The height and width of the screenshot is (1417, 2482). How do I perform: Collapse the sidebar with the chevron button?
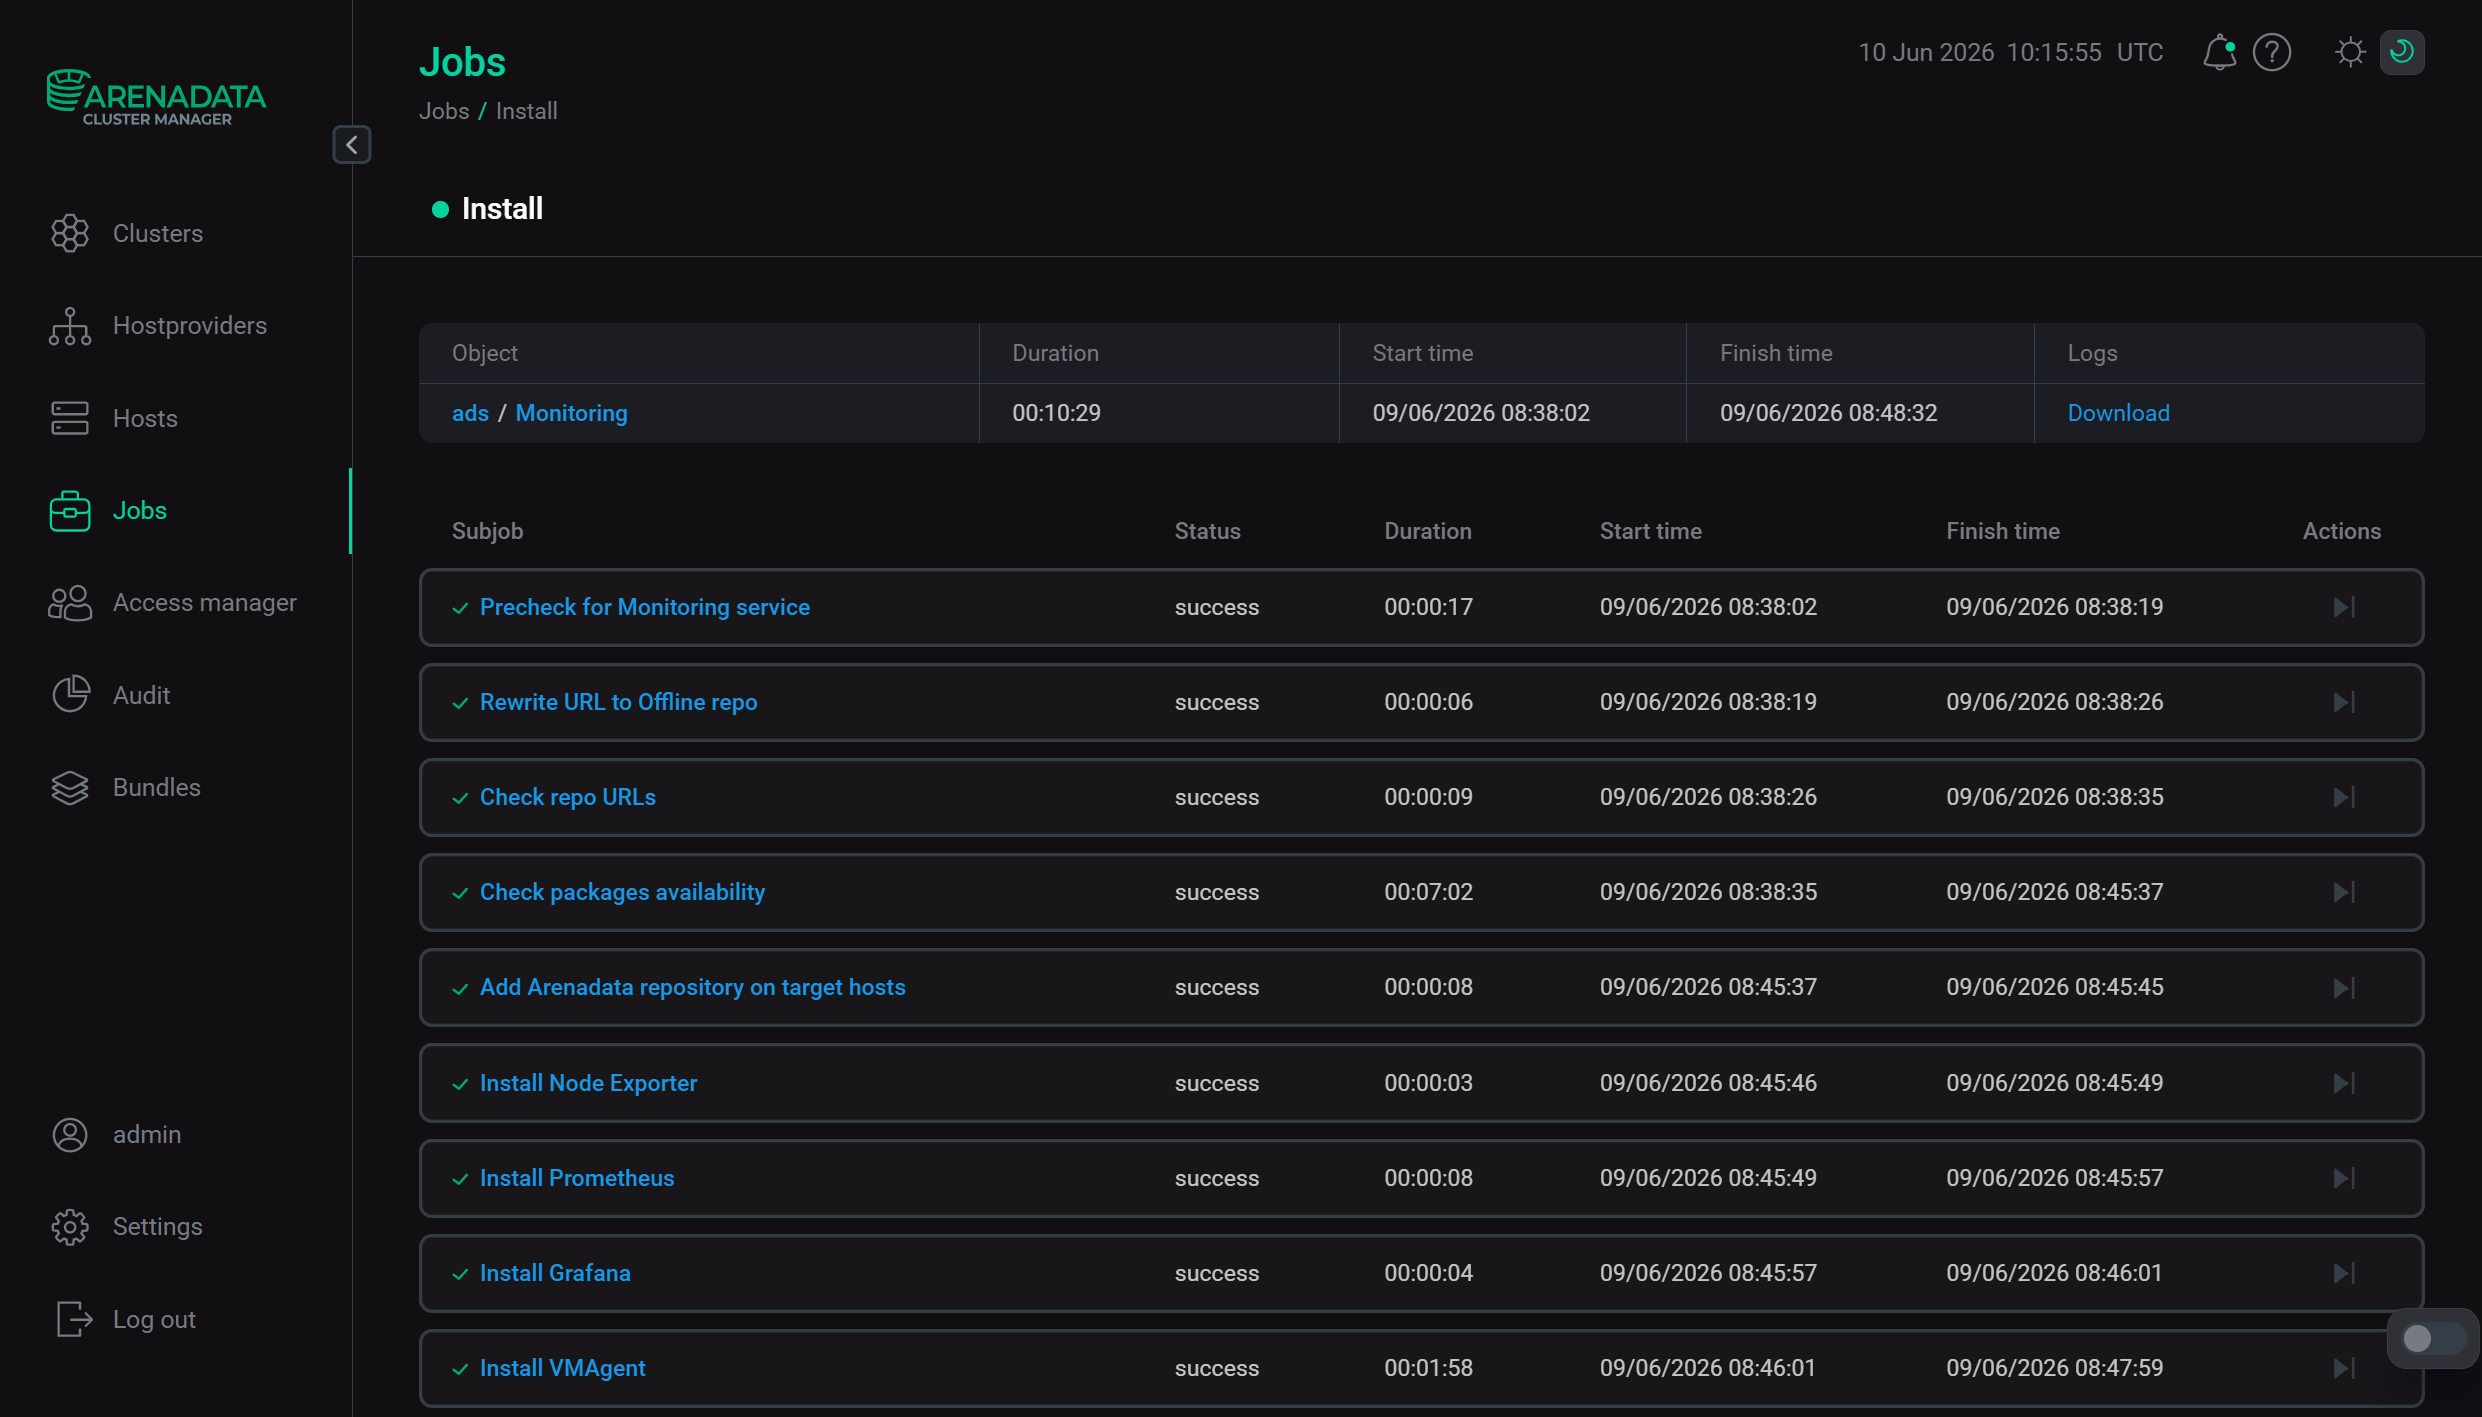pyautogui.click(x=352, y=145)
